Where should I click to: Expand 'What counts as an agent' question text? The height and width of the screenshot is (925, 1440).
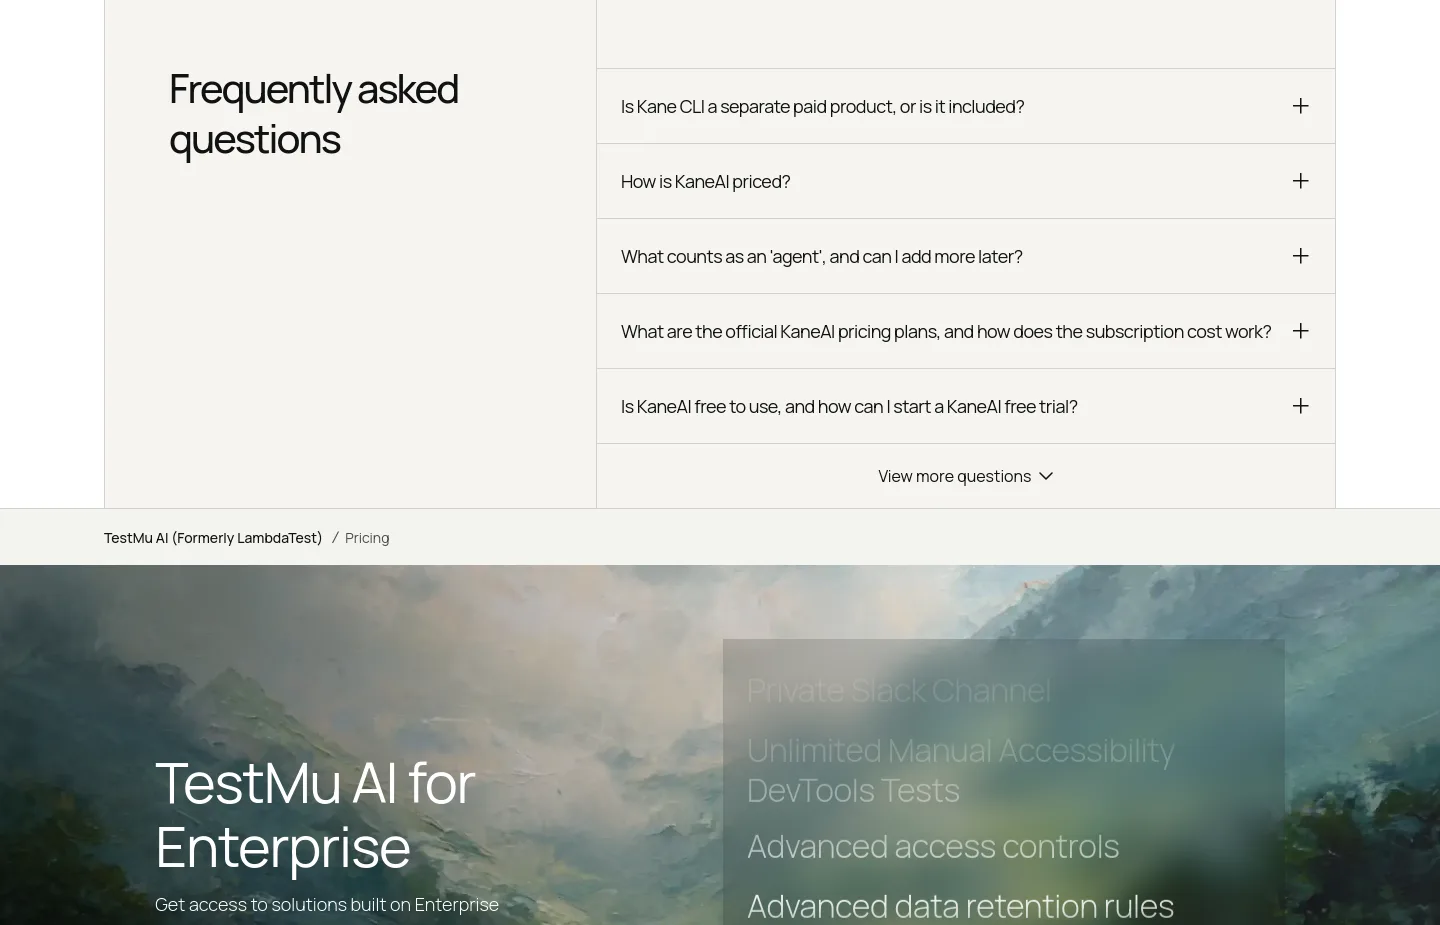point(821,257)
